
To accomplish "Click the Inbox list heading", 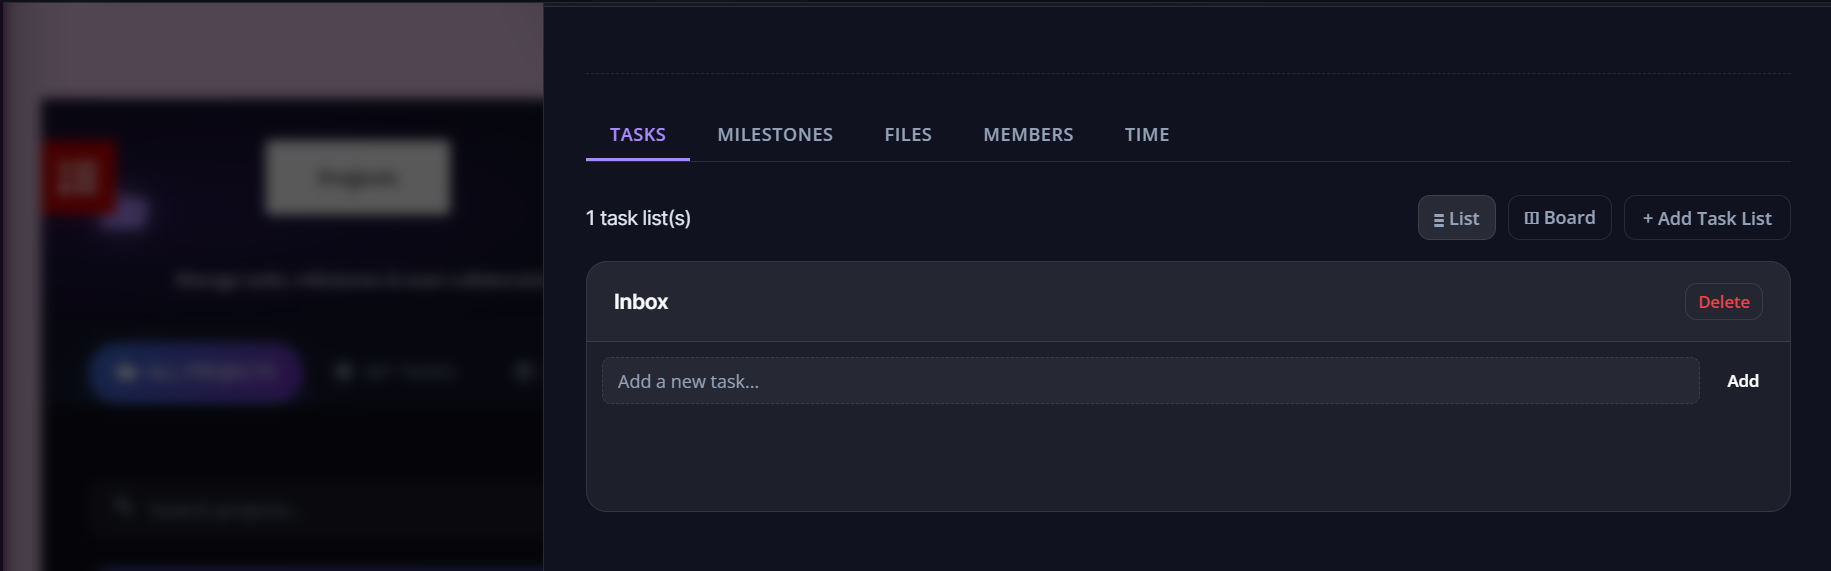I will (x=641, y=302).
